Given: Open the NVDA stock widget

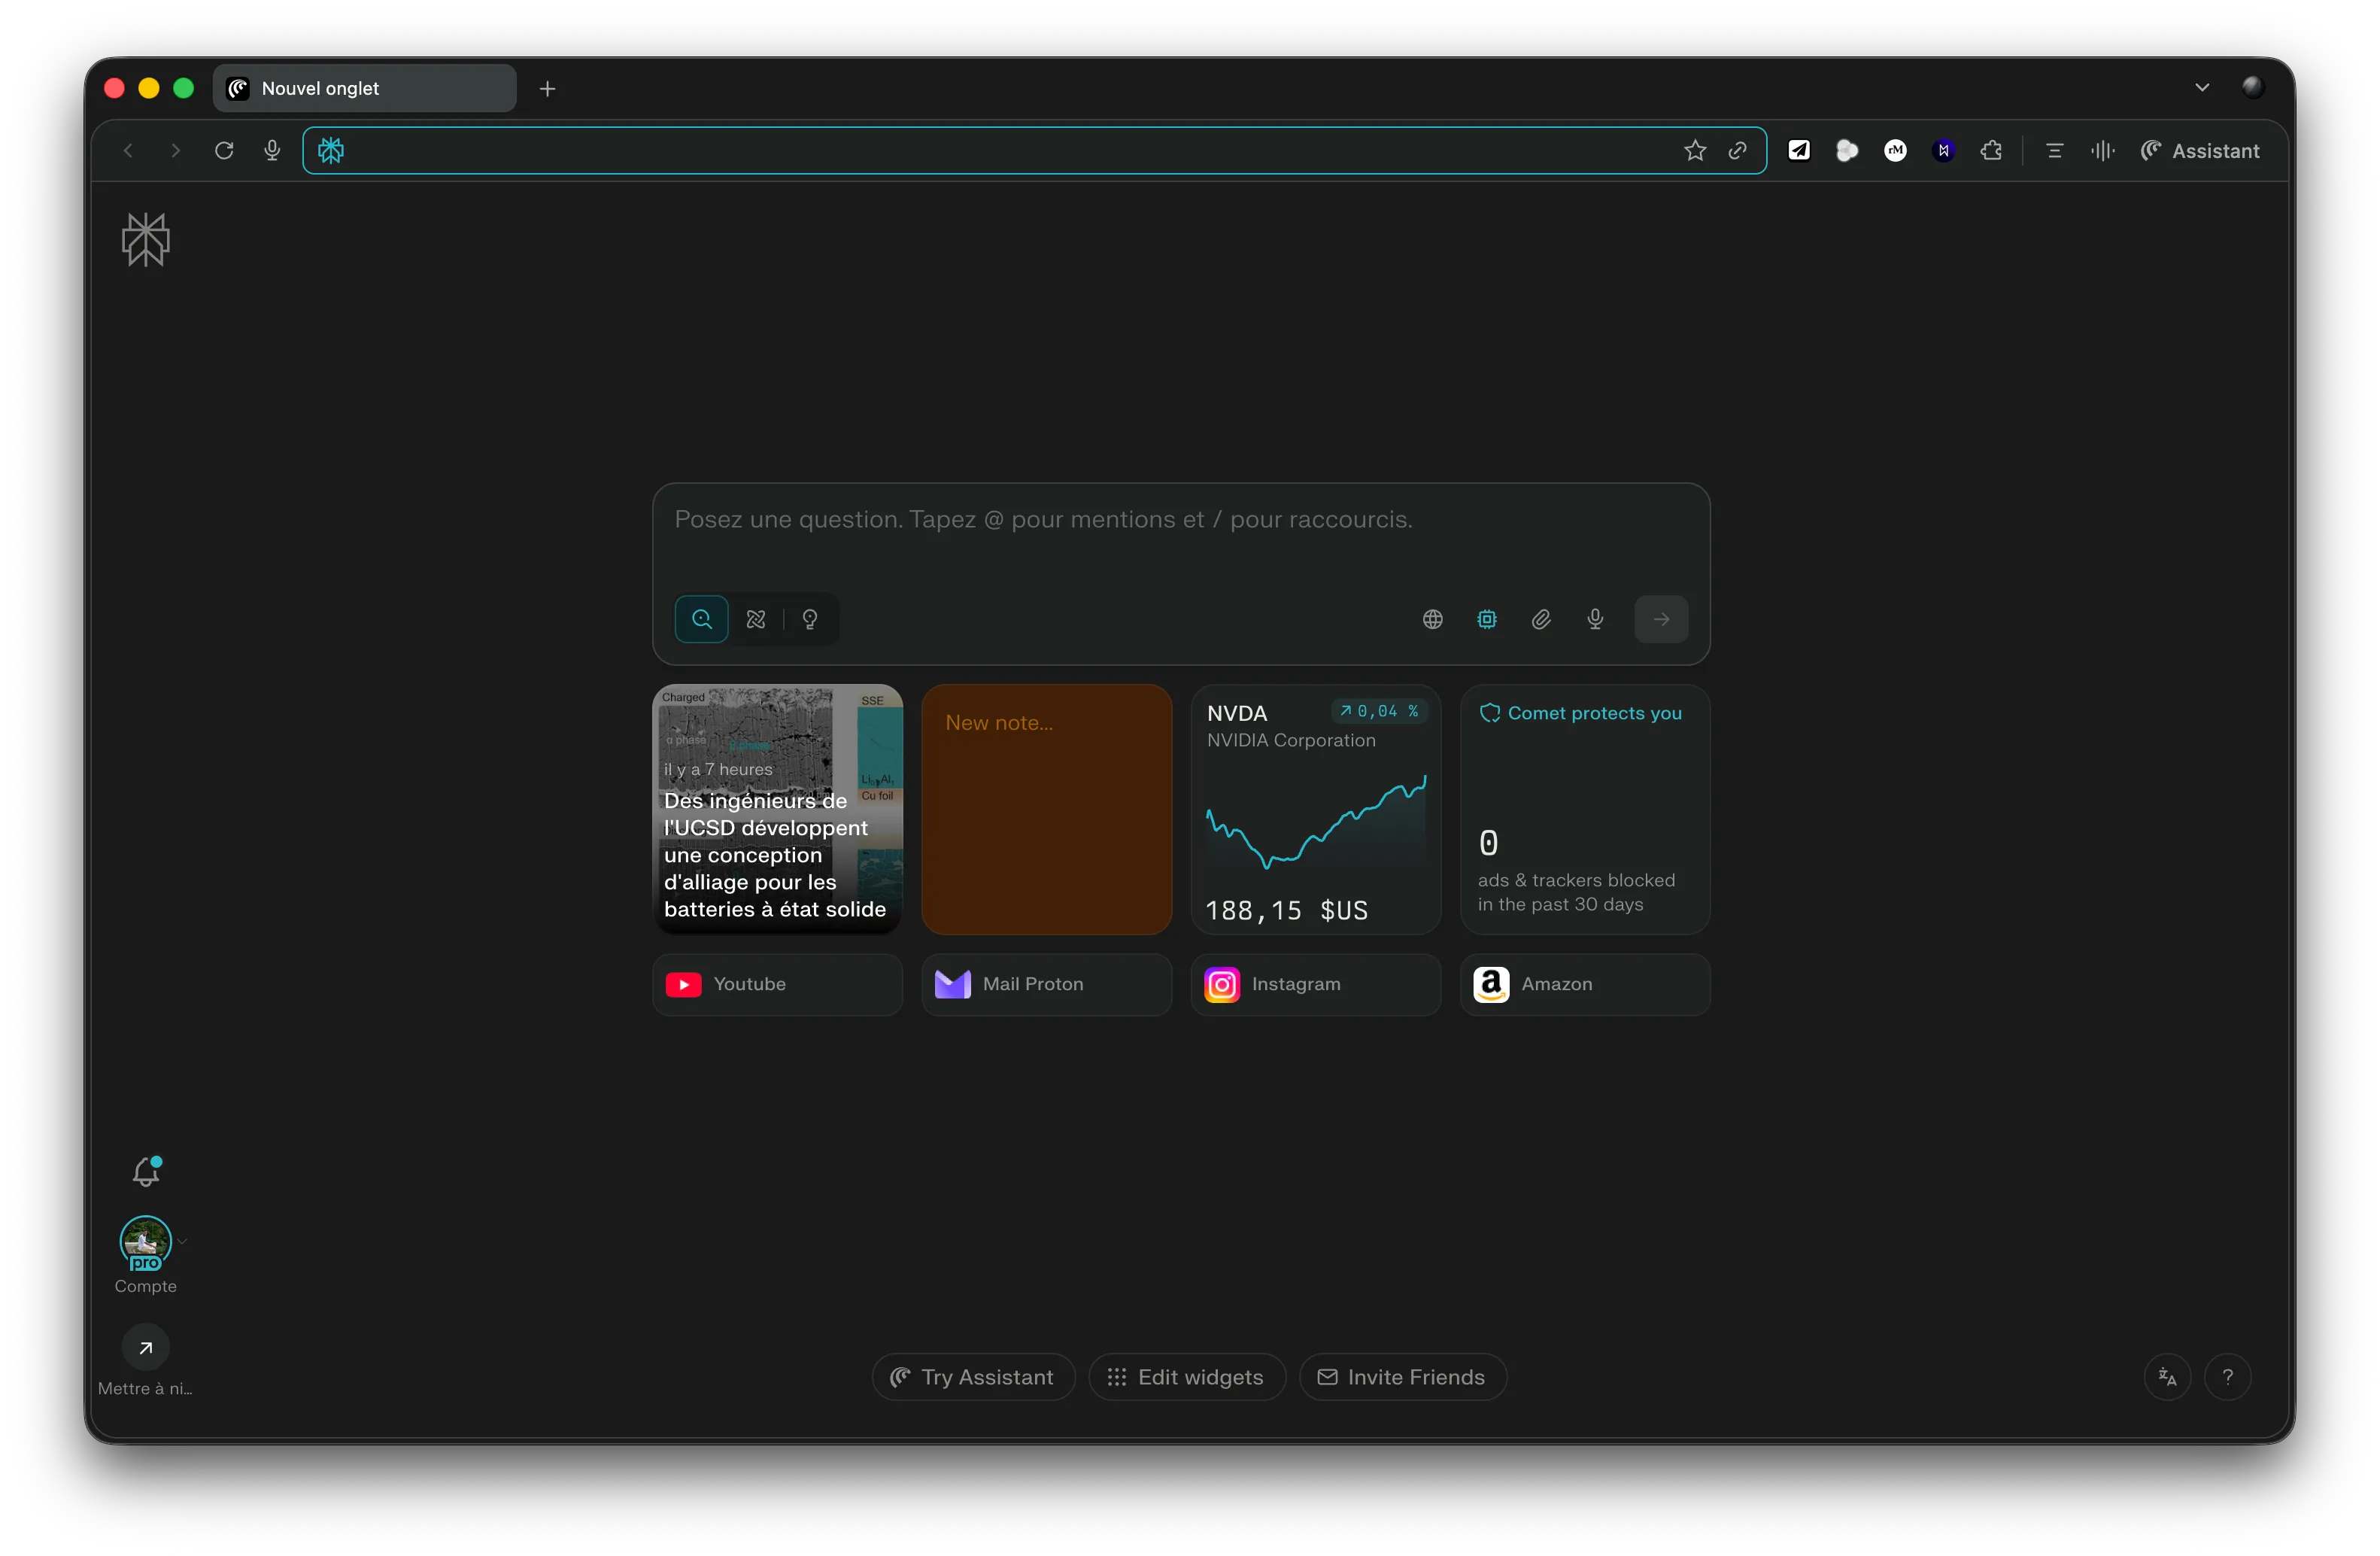Looking at the screenshot, I should click(x=1315, y=810).
